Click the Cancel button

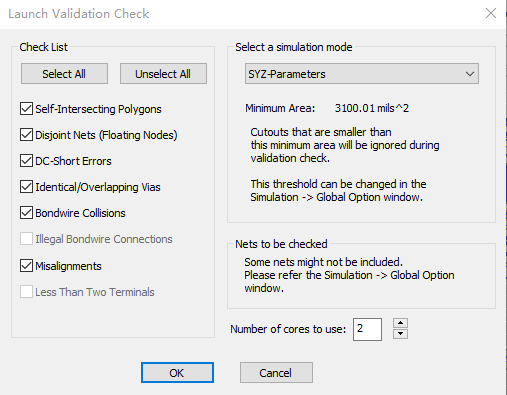(276, 373)
